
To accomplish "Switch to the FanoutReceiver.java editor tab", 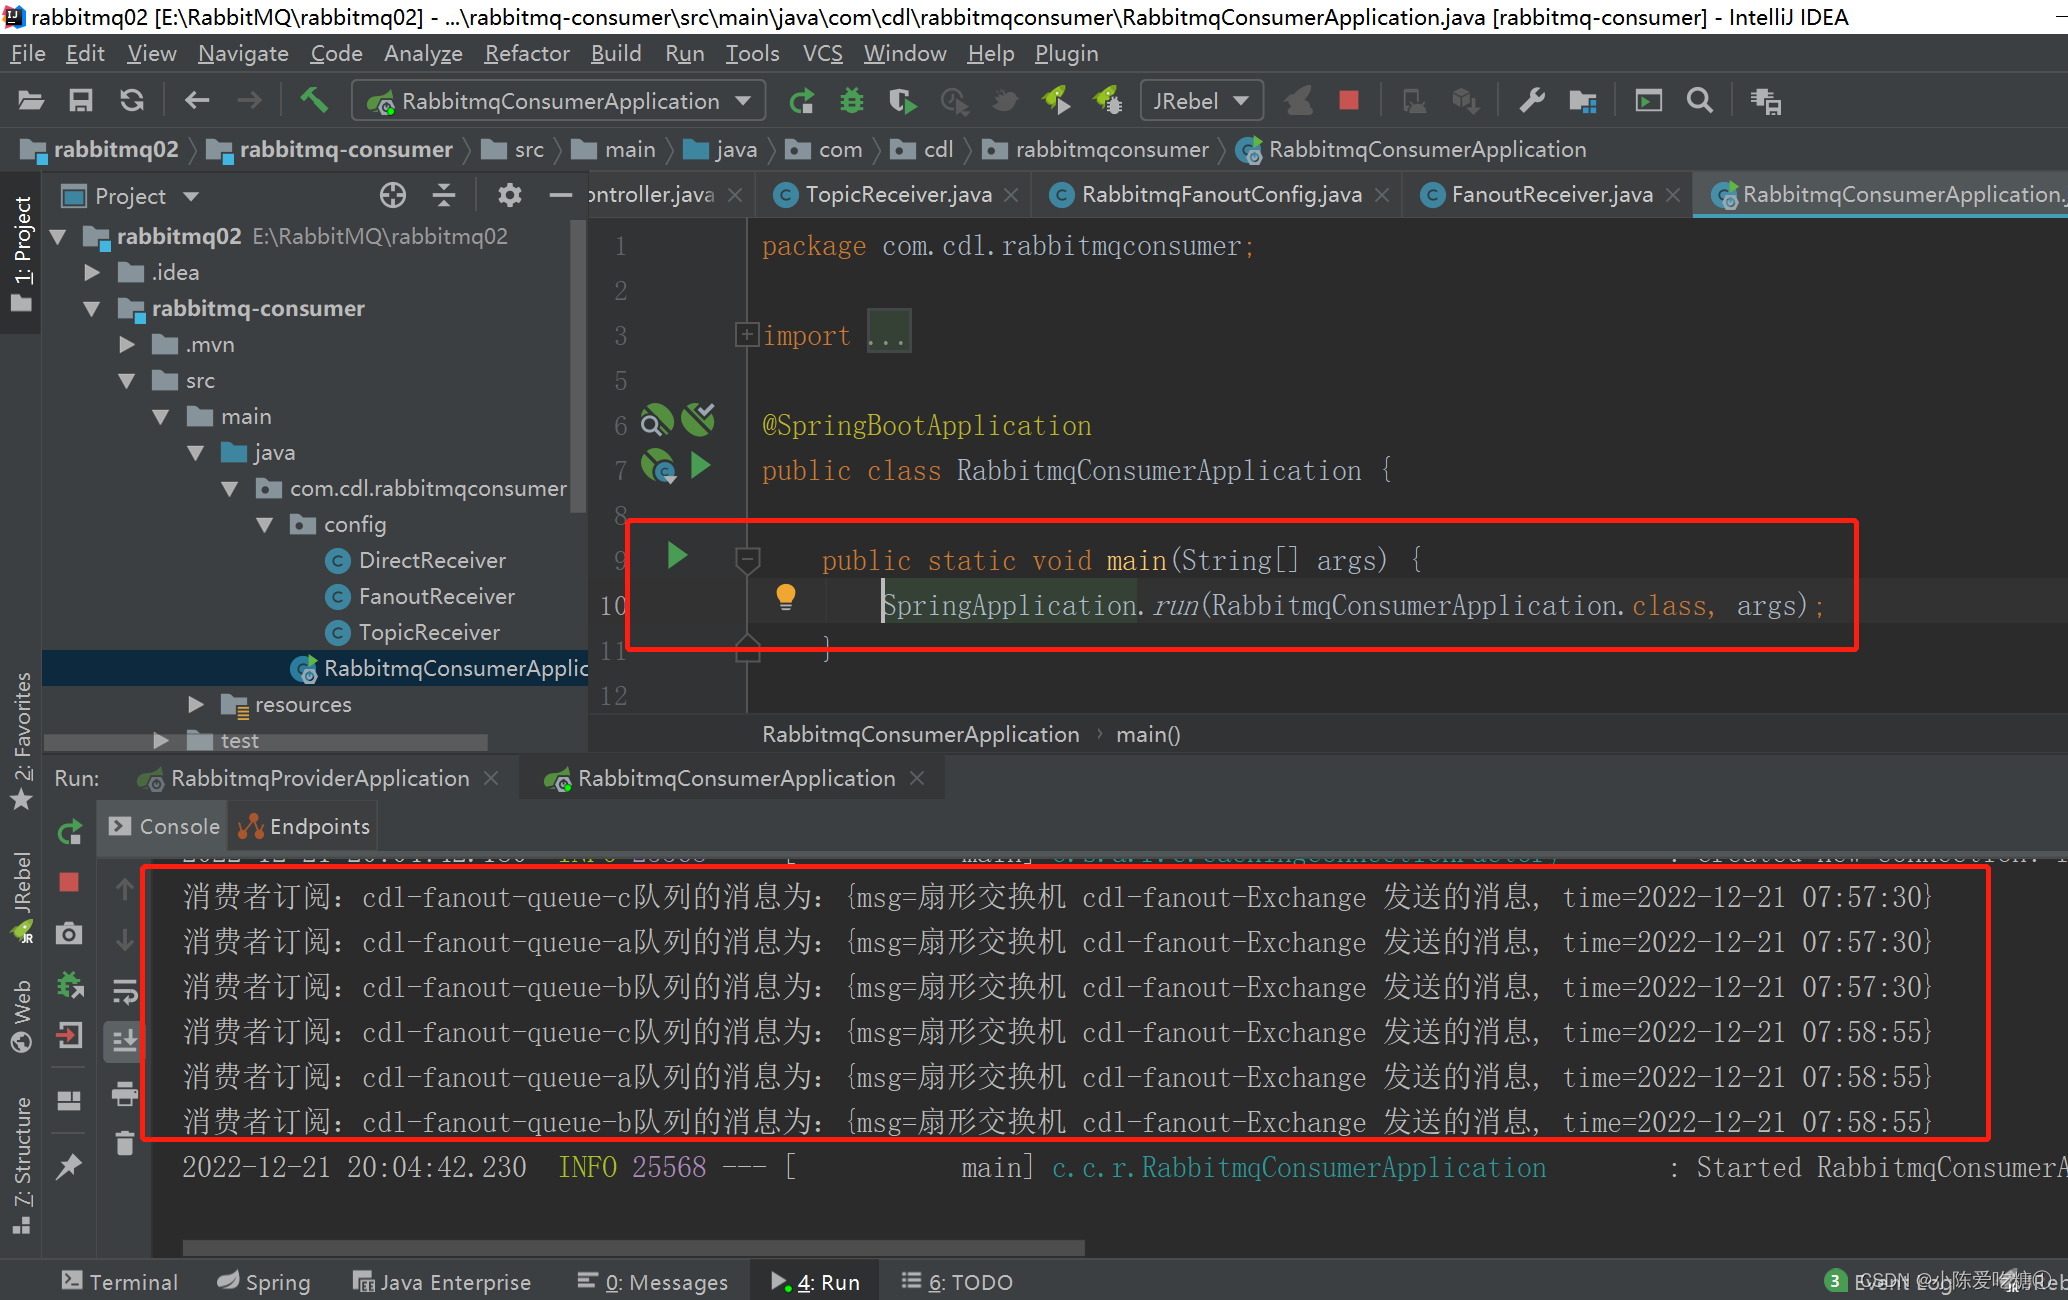I will (1550, 195).
